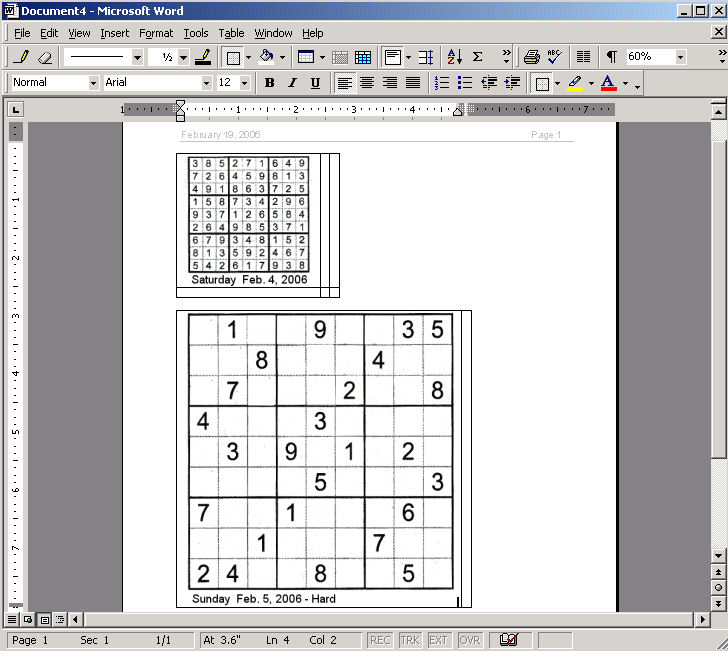
Task: Toggle Bold formatting
Action: coord(269,83)
